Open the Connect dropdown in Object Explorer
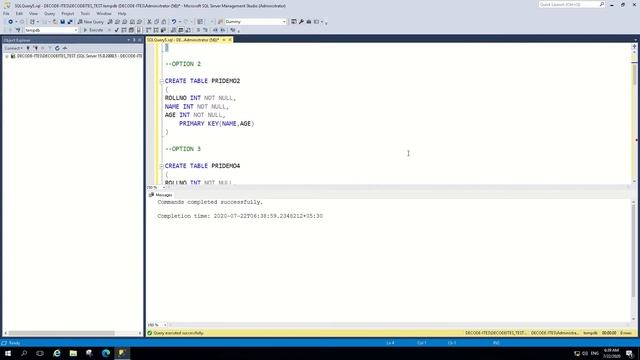 pos(13,48)
